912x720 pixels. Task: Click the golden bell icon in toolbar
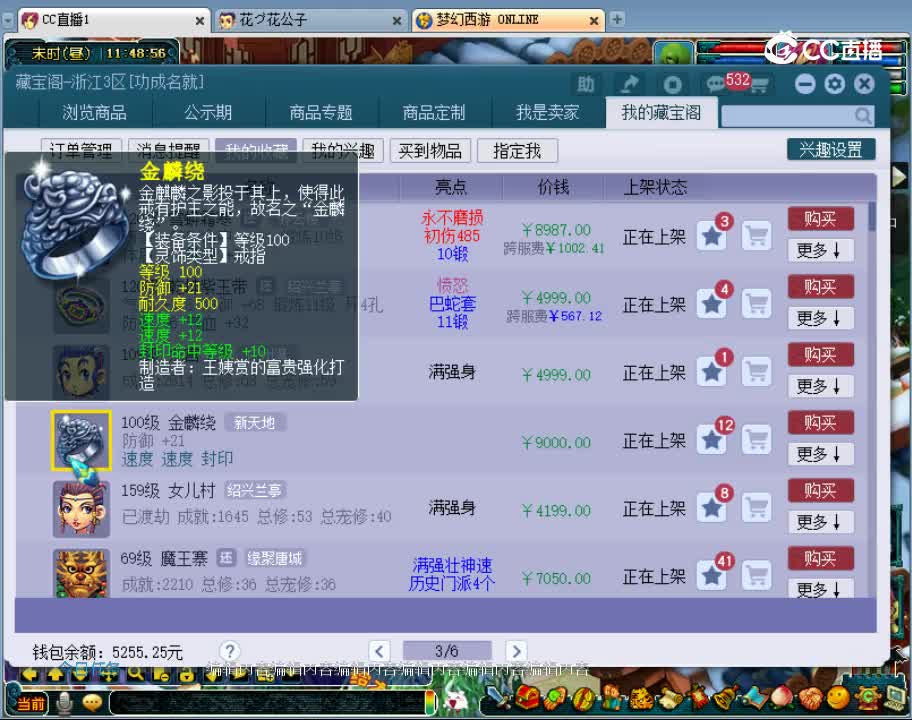pos(727,697)
